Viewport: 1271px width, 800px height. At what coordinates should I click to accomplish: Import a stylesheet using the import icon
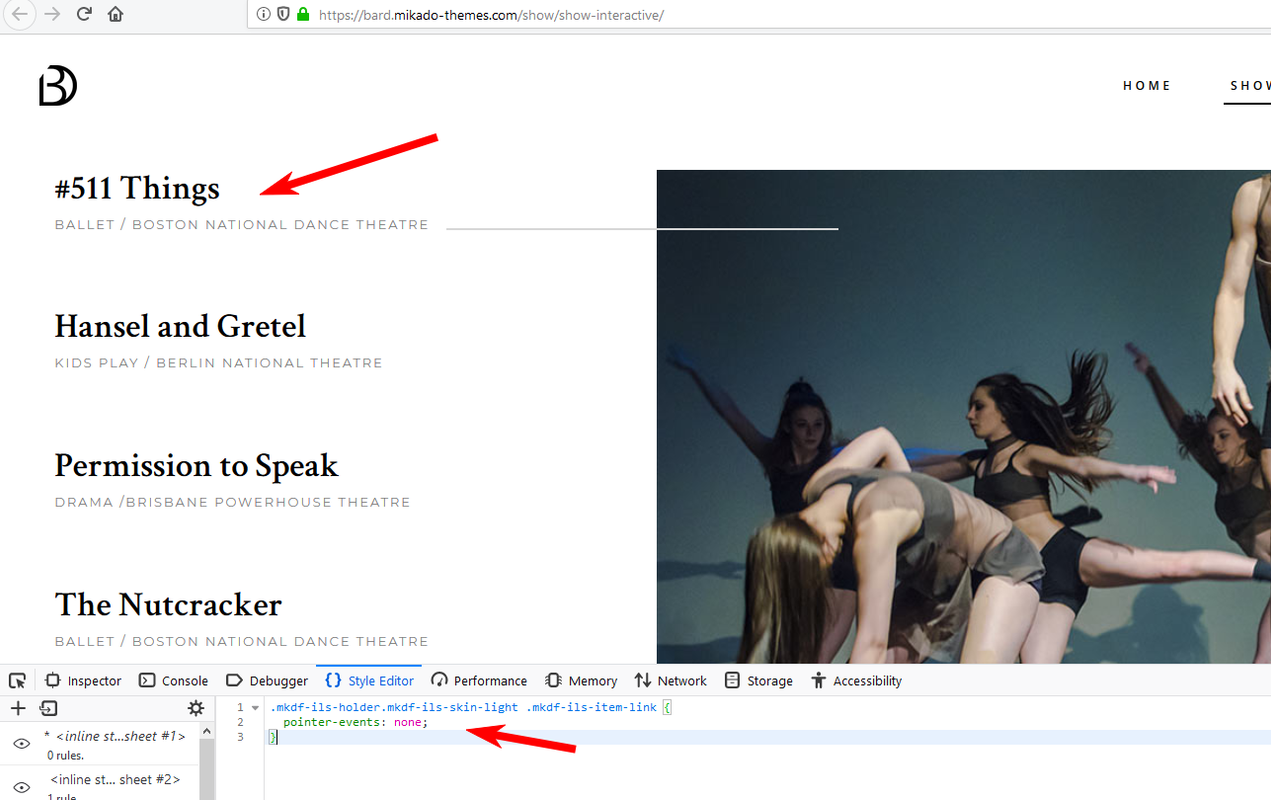click(x=48, y=708)
